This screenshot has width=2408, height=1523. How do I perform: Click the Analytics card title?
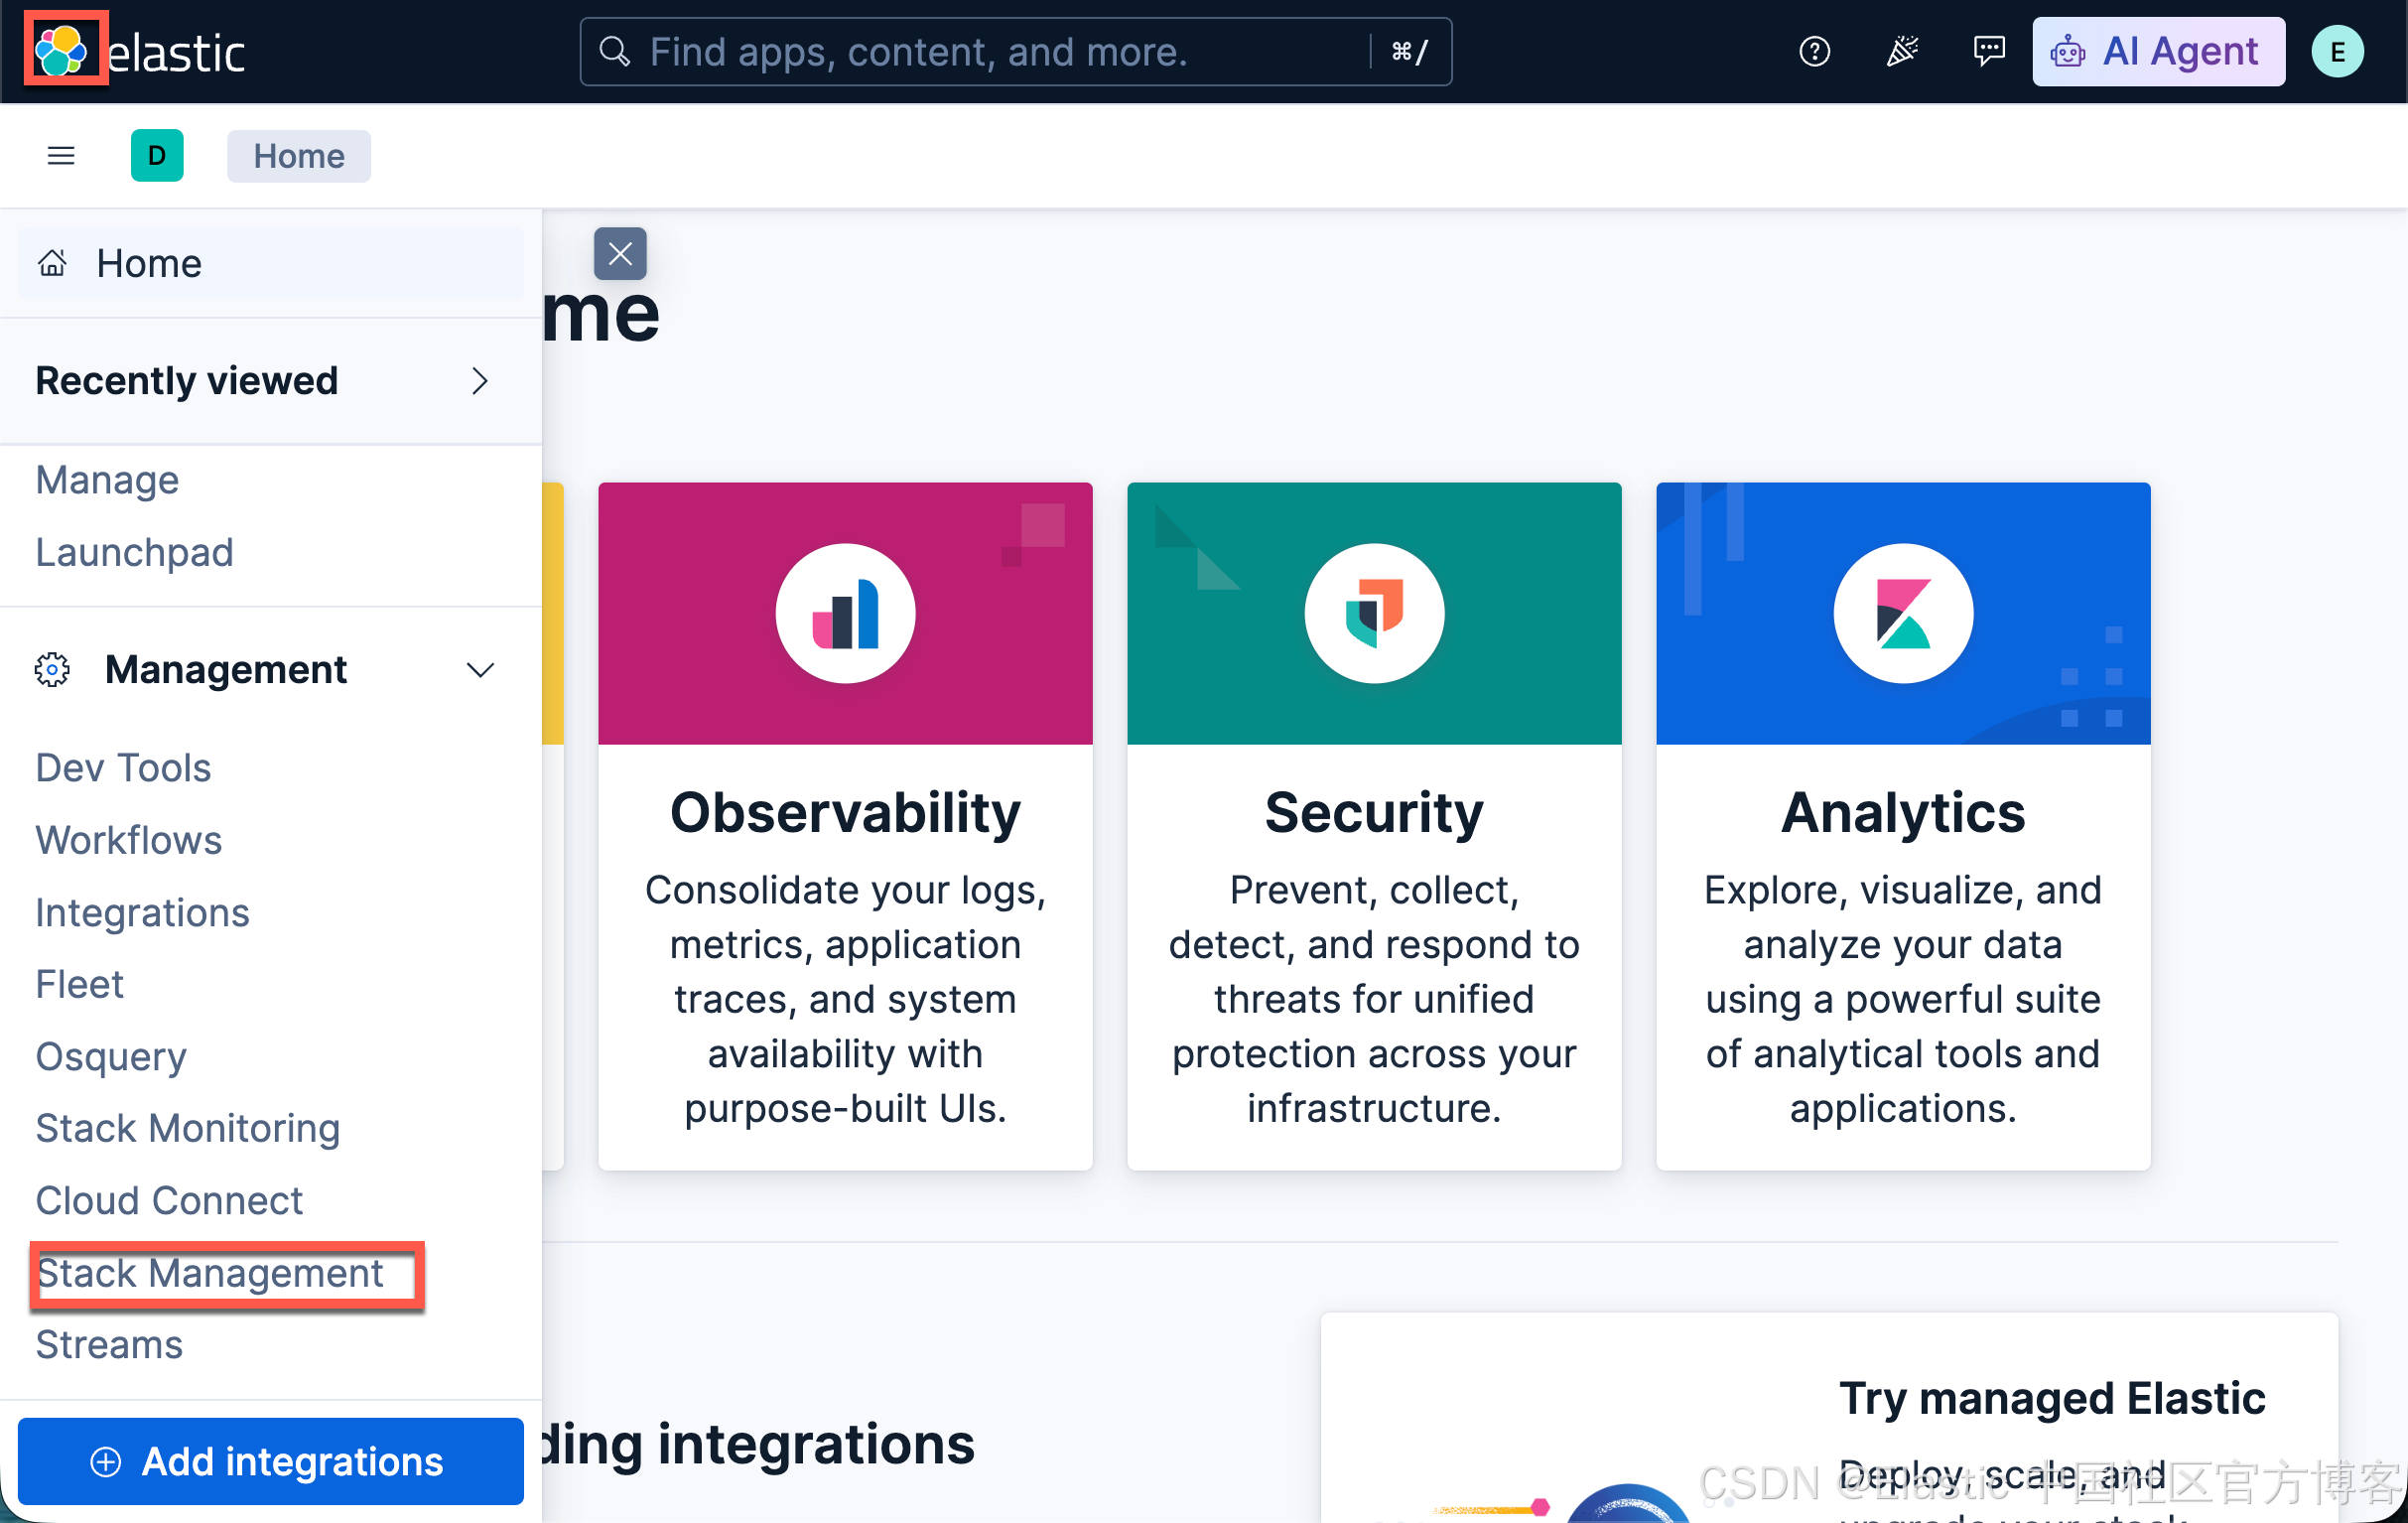(x=1903, y=812)
